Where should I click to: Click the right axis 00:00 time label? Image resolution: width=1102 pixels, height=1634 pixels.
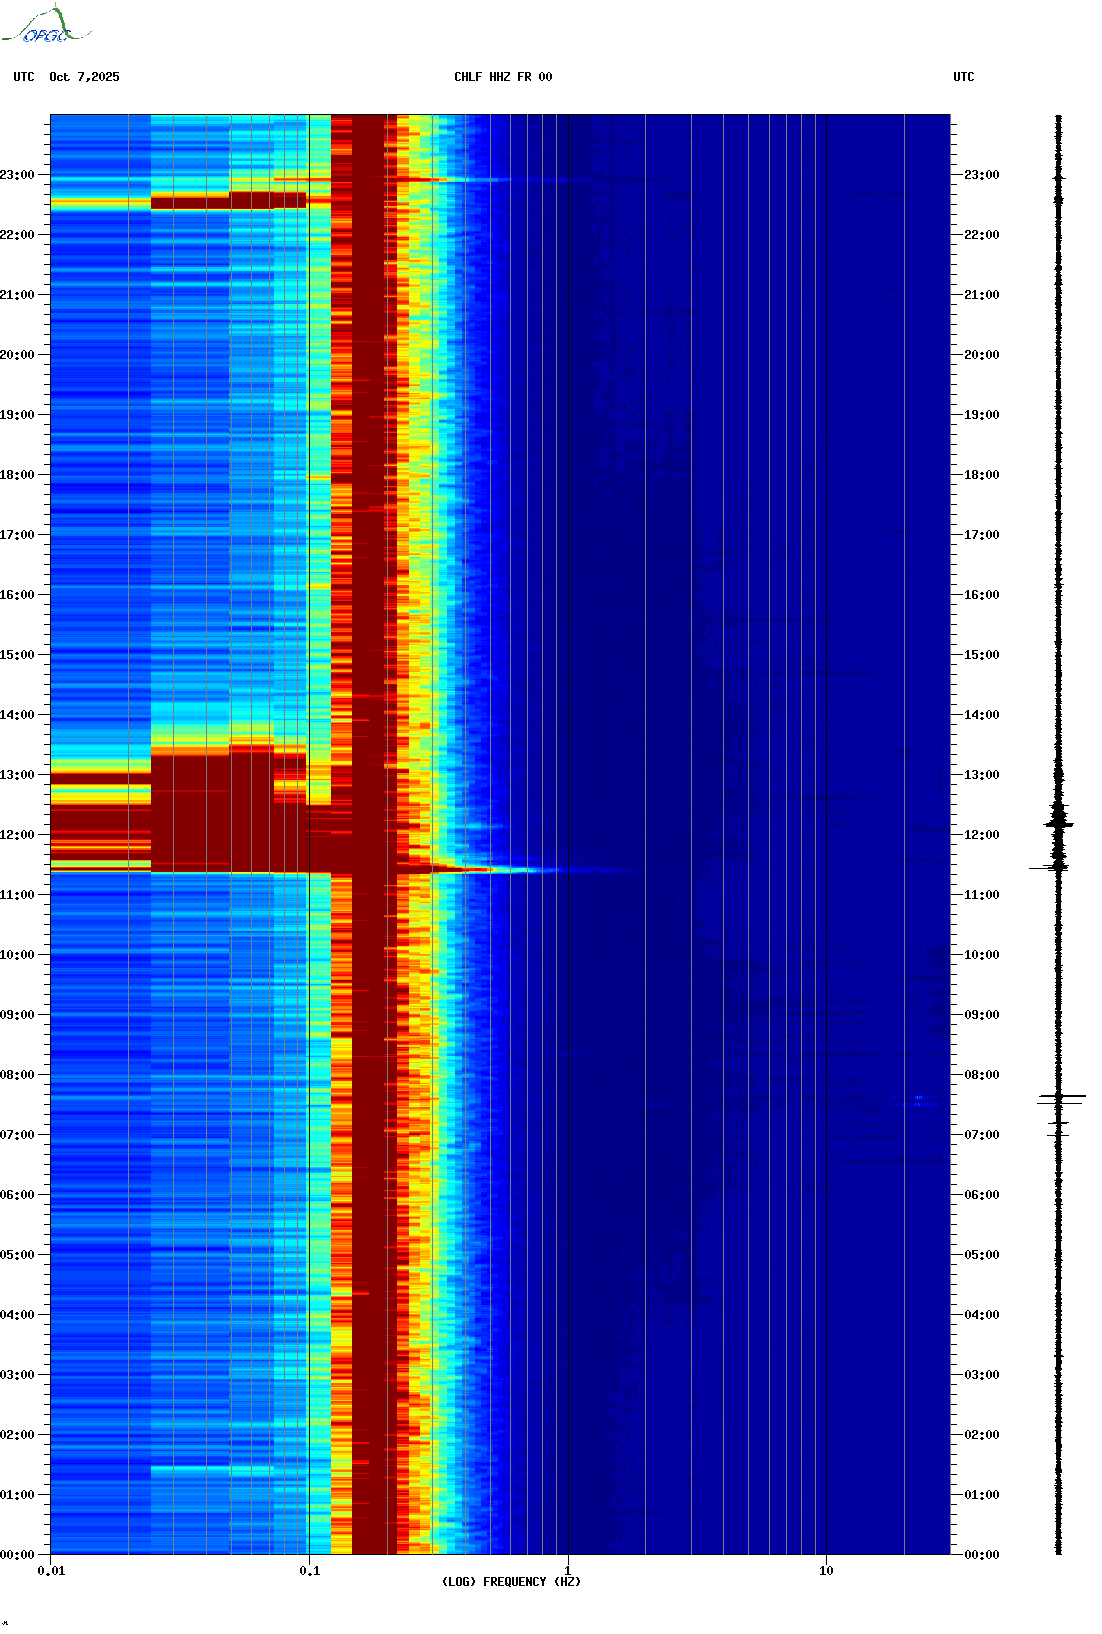pyautogui.click(x=982, y=1555)
